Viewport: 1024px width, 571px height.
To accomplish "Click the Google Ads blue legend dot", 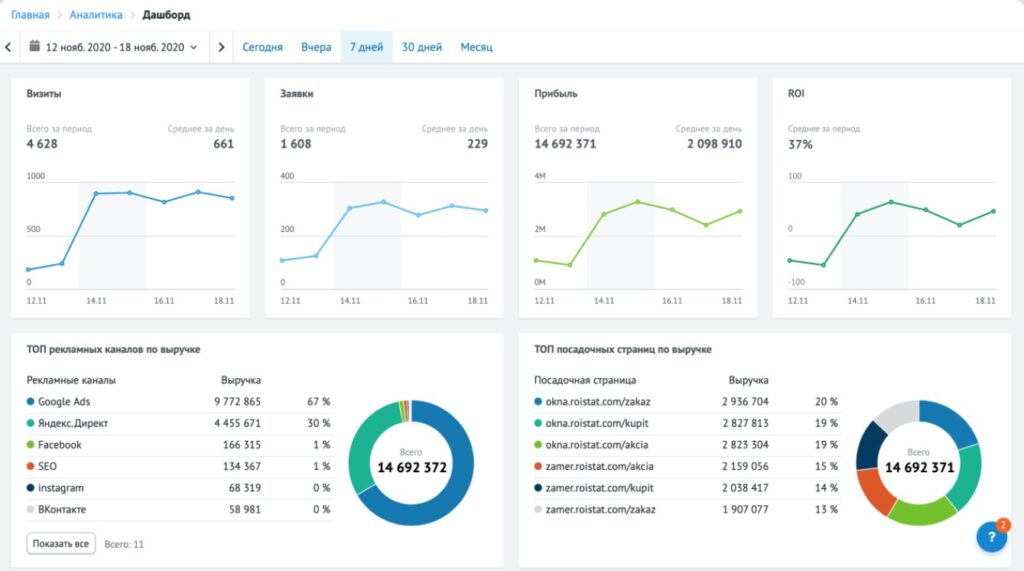I will pos(30,402).
